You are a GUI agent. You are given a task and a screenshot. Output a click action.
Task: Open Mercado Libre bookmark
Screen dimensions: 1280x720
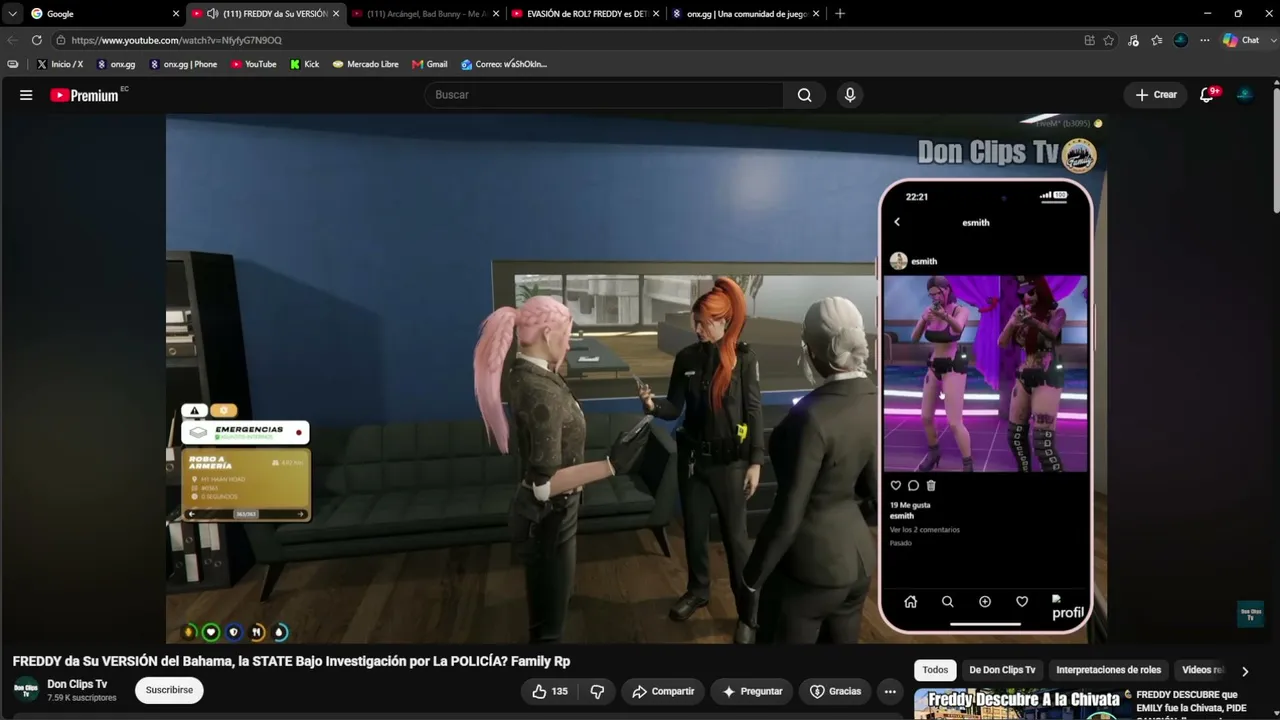(x=366, y=64)
